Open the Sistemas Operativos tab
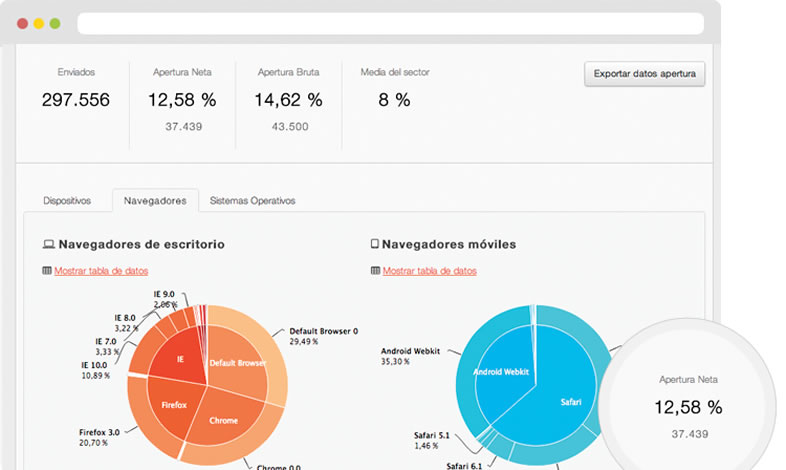The height and width of the screenshot is (470, 786). tap(252, 200)
